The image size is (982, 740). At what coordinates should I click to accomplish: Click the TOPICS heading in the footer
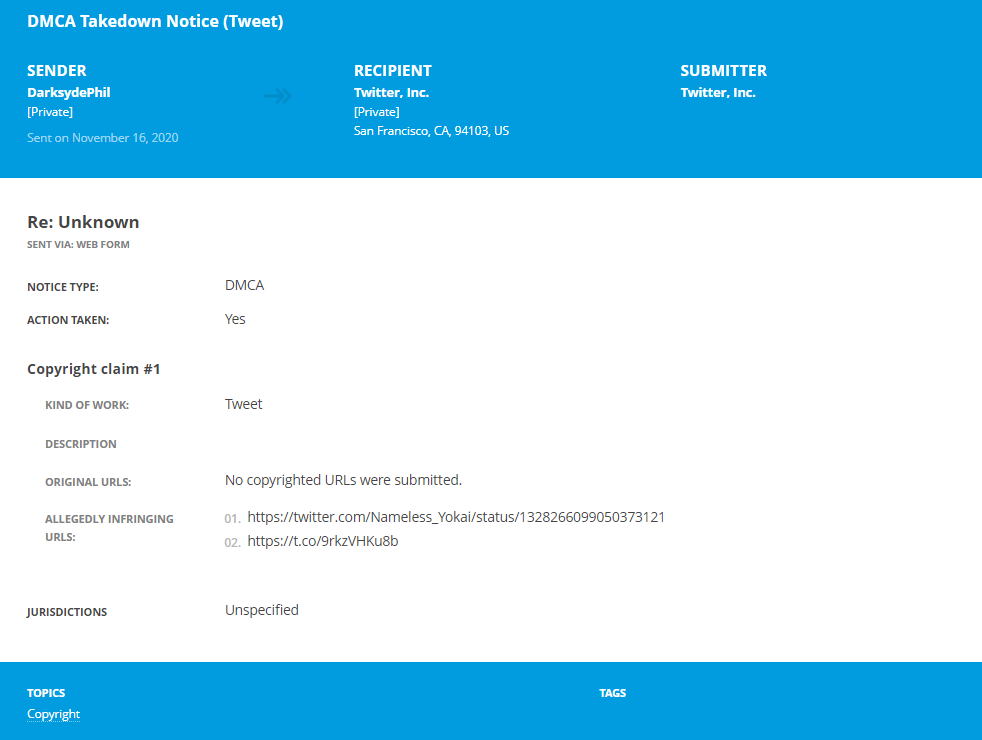(46, 693)
